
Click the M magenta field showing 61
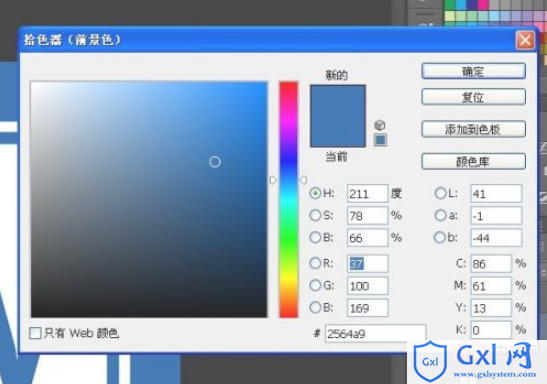(491, 286)
